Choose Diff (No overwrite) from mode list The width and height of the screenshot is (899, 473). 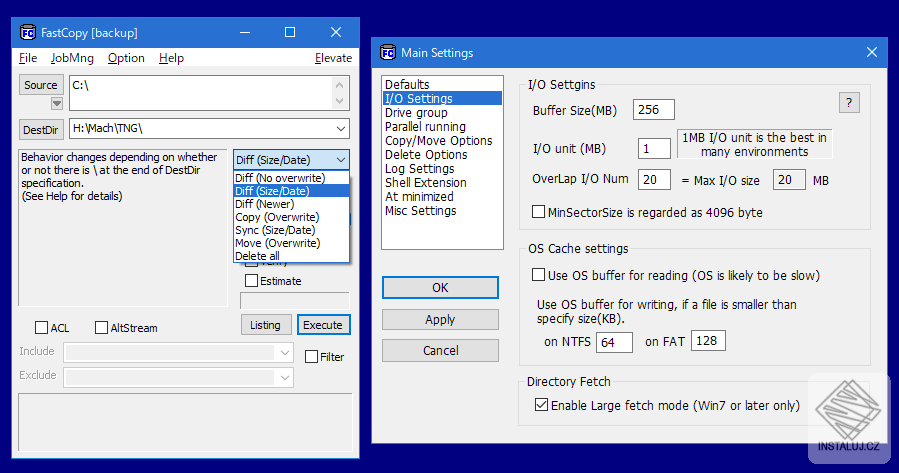coord(291,178)
